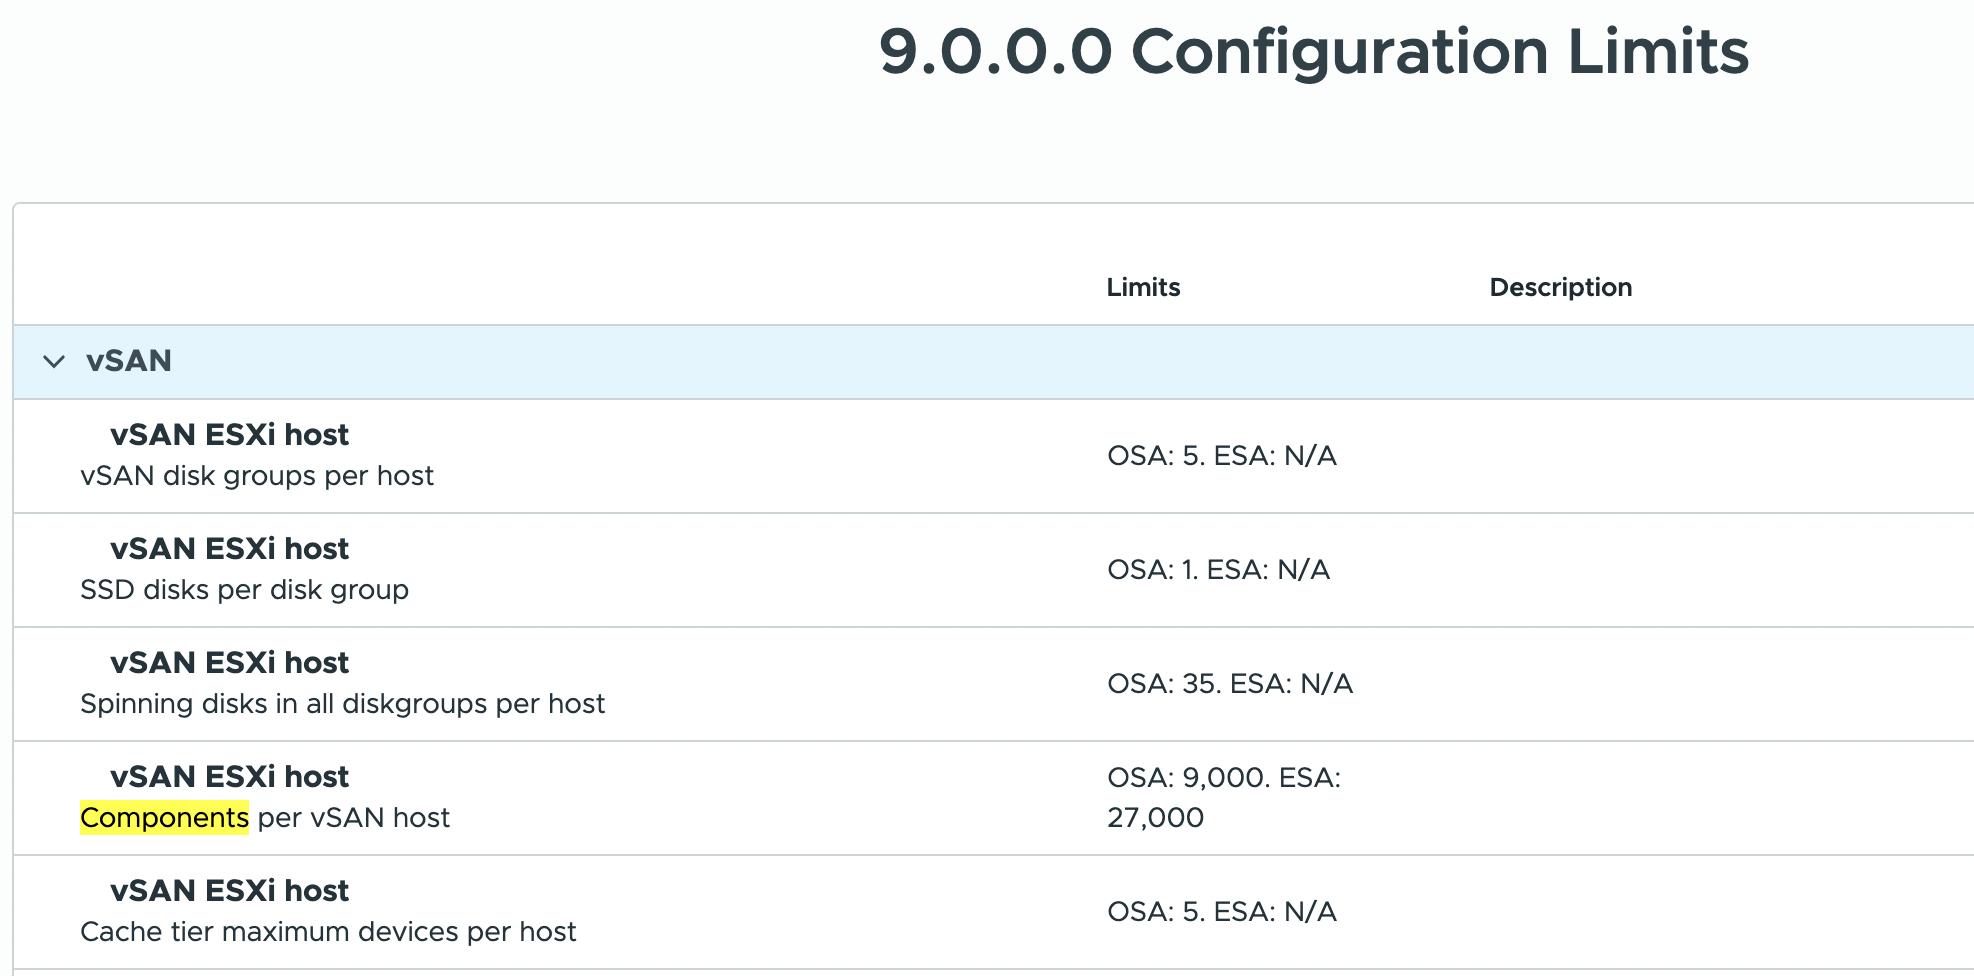
Task: Click Spinning disks in all diskgroups row
Action: (x=342, y=704)
